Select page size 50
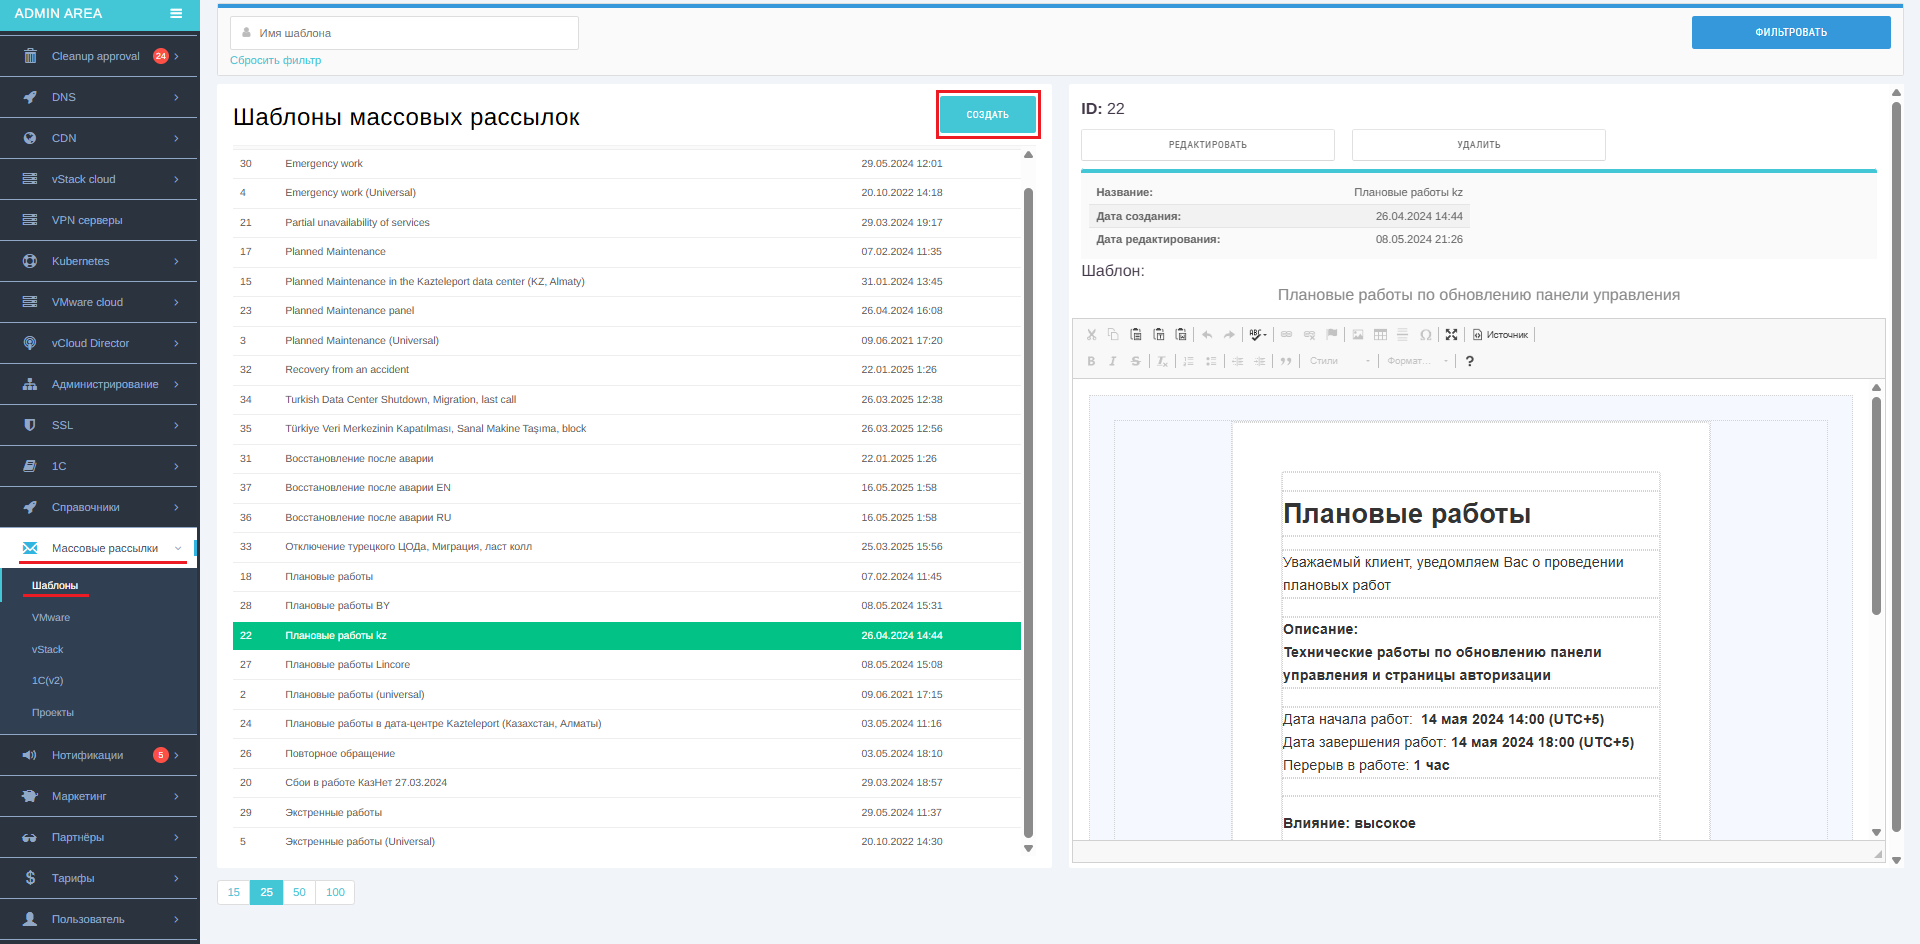This screenshot has width=1920, height=944. pyautogui.click(x=299, y=892)
